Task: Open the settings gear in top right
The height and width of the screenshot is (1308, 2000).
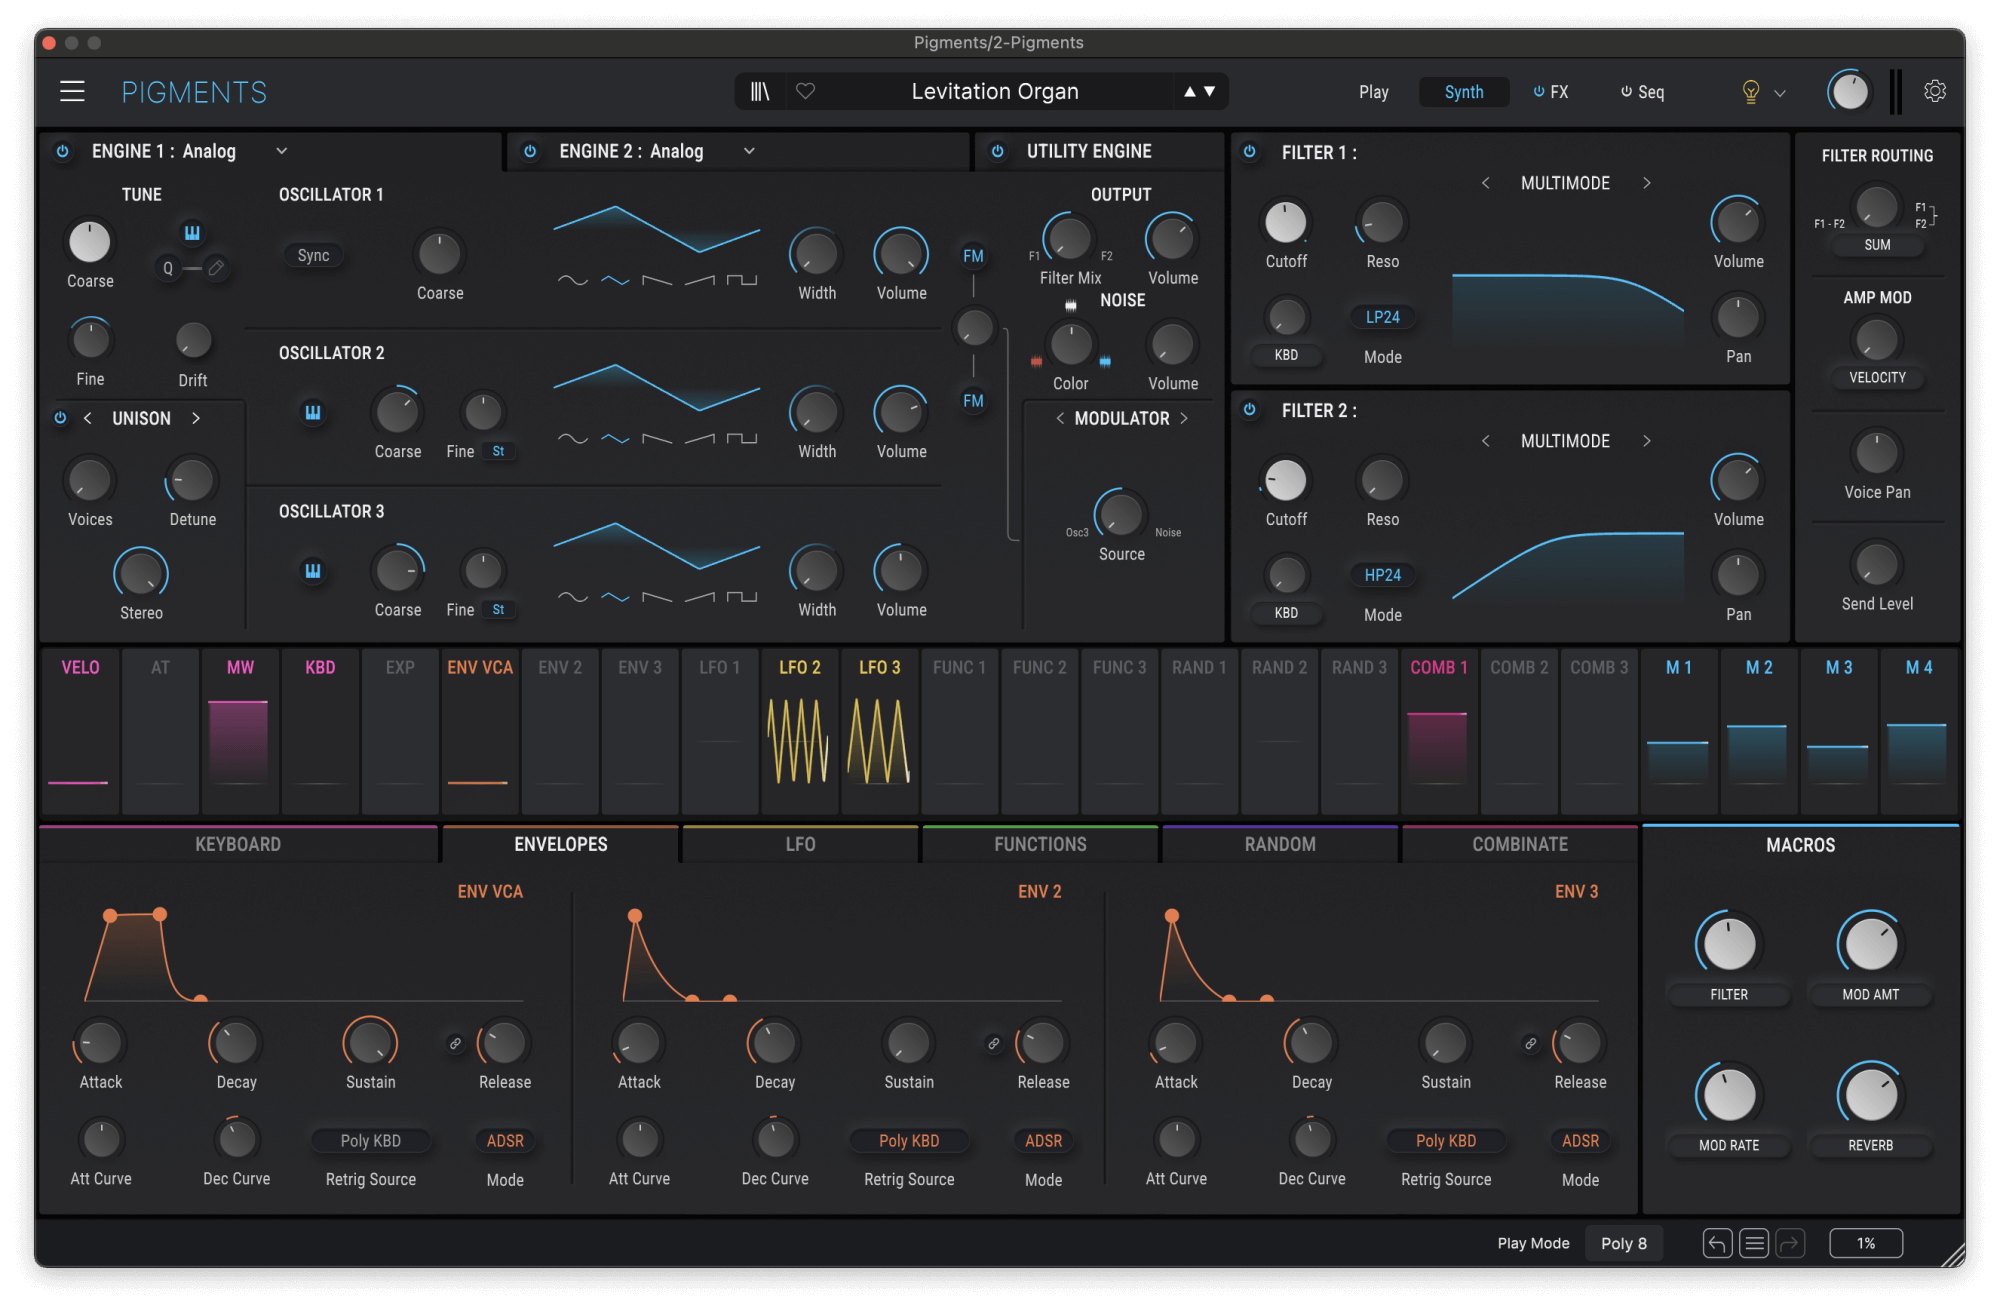Action: point(1935,91)
